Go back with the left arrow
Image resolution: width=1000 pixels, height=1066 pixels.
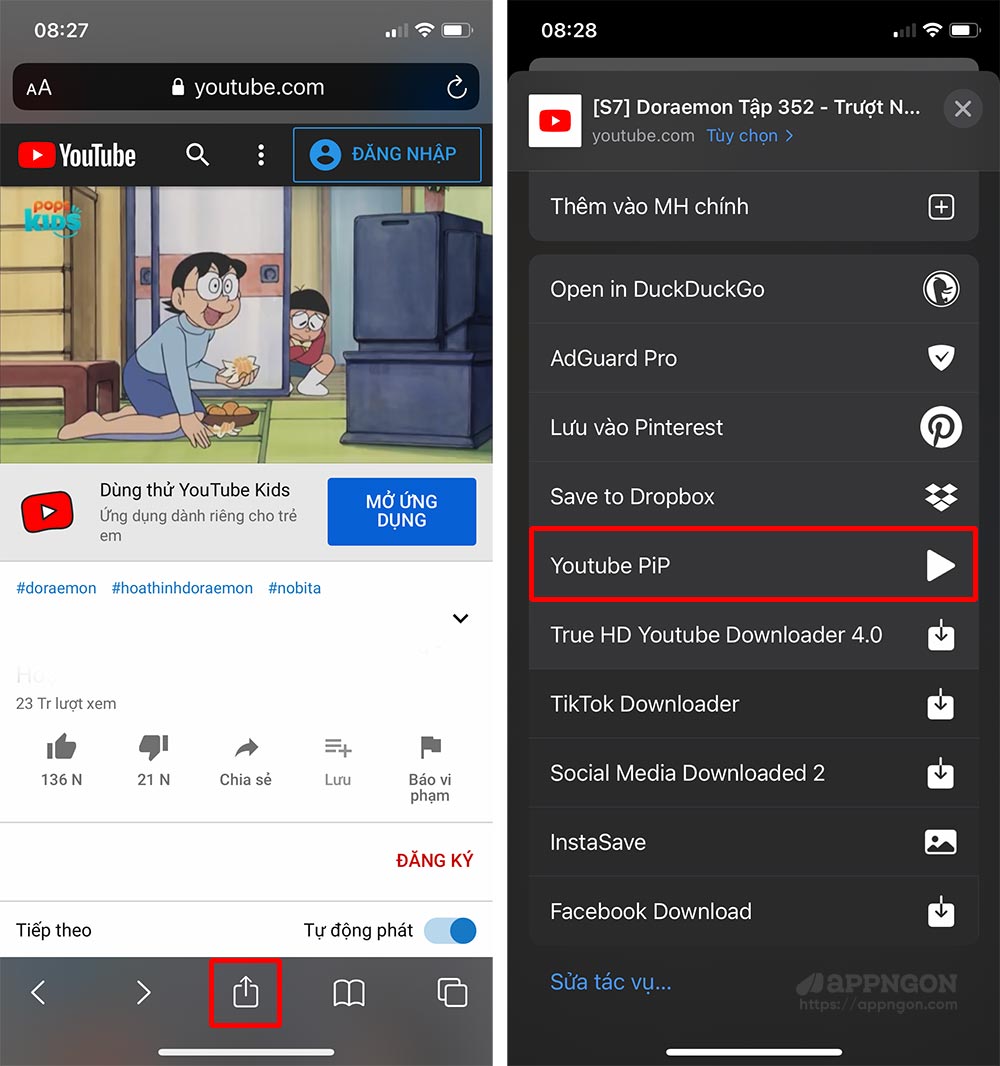coord(39,993)
